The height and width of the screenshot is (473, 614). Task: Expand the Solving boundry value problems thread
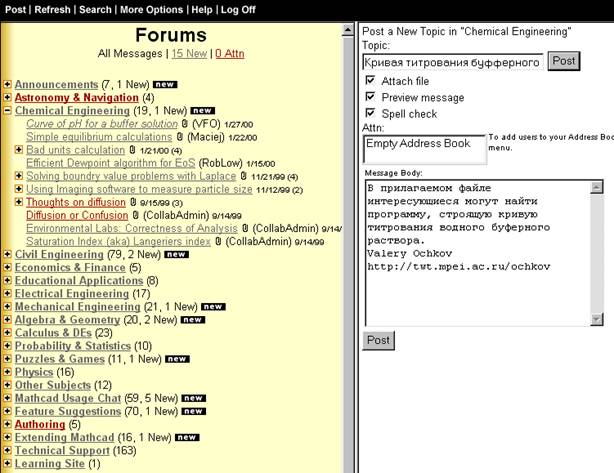pyautogui.click(x=18, y=175)
